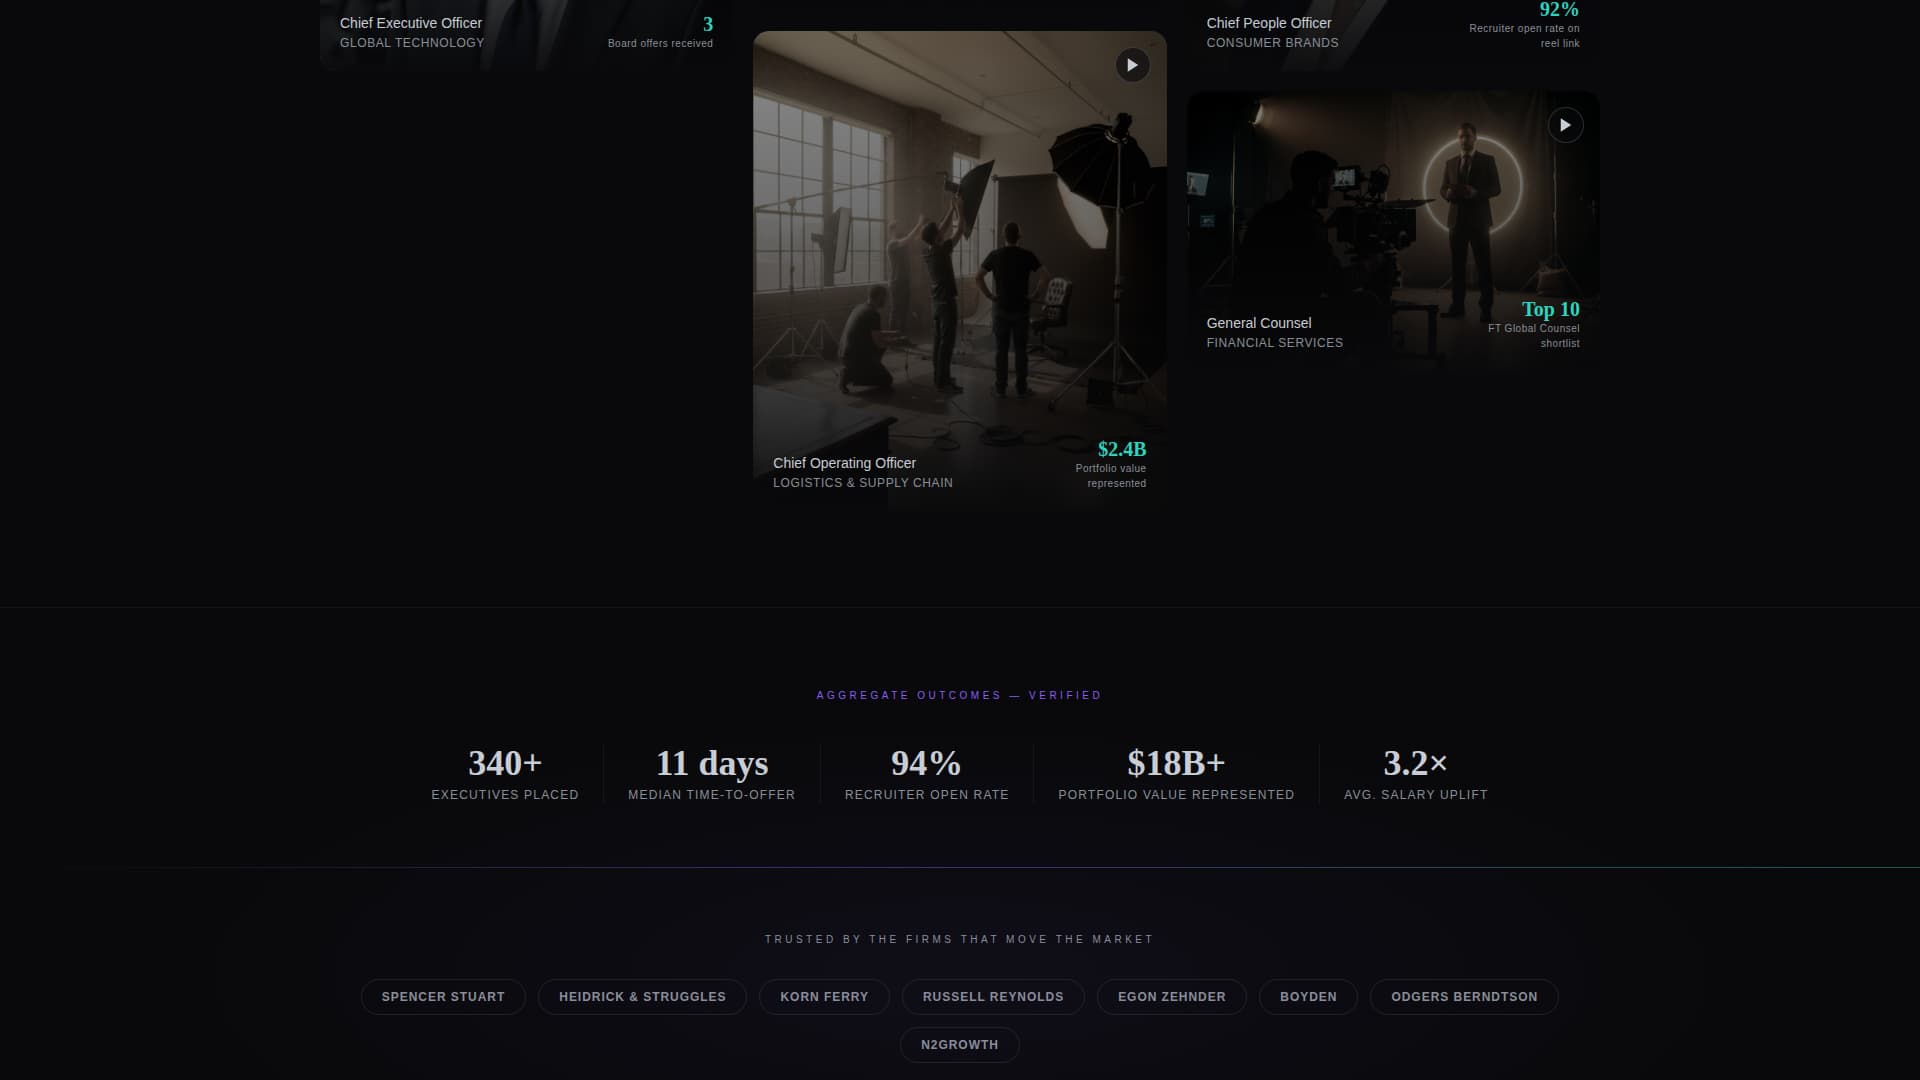This screenshot has width=1920, height=1080.
Task: Click the Logistics & Supply Chain label
Action: pos(863,483)
